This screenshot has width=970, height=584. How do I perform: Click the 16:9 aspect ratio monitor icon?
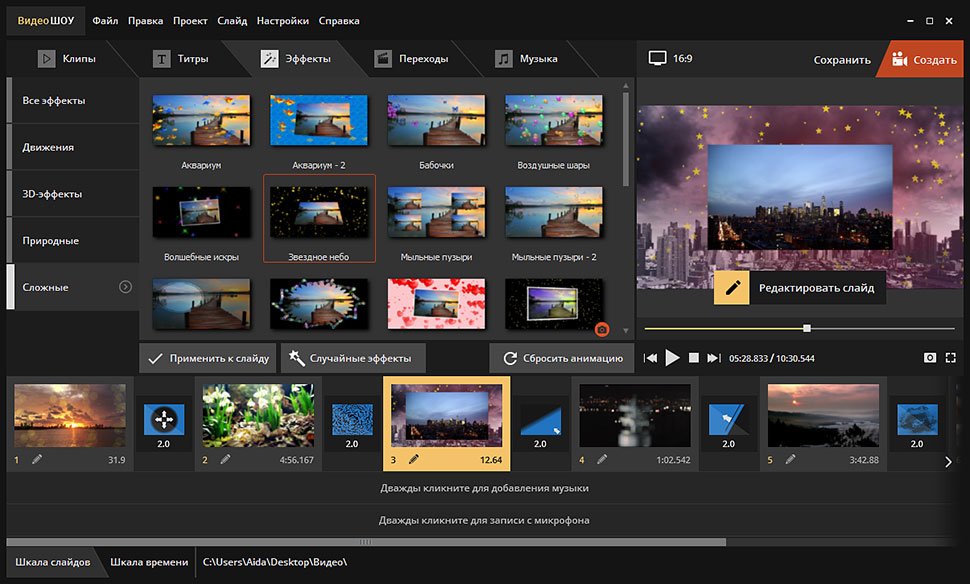pyautogui.click(x=657, y=59)
